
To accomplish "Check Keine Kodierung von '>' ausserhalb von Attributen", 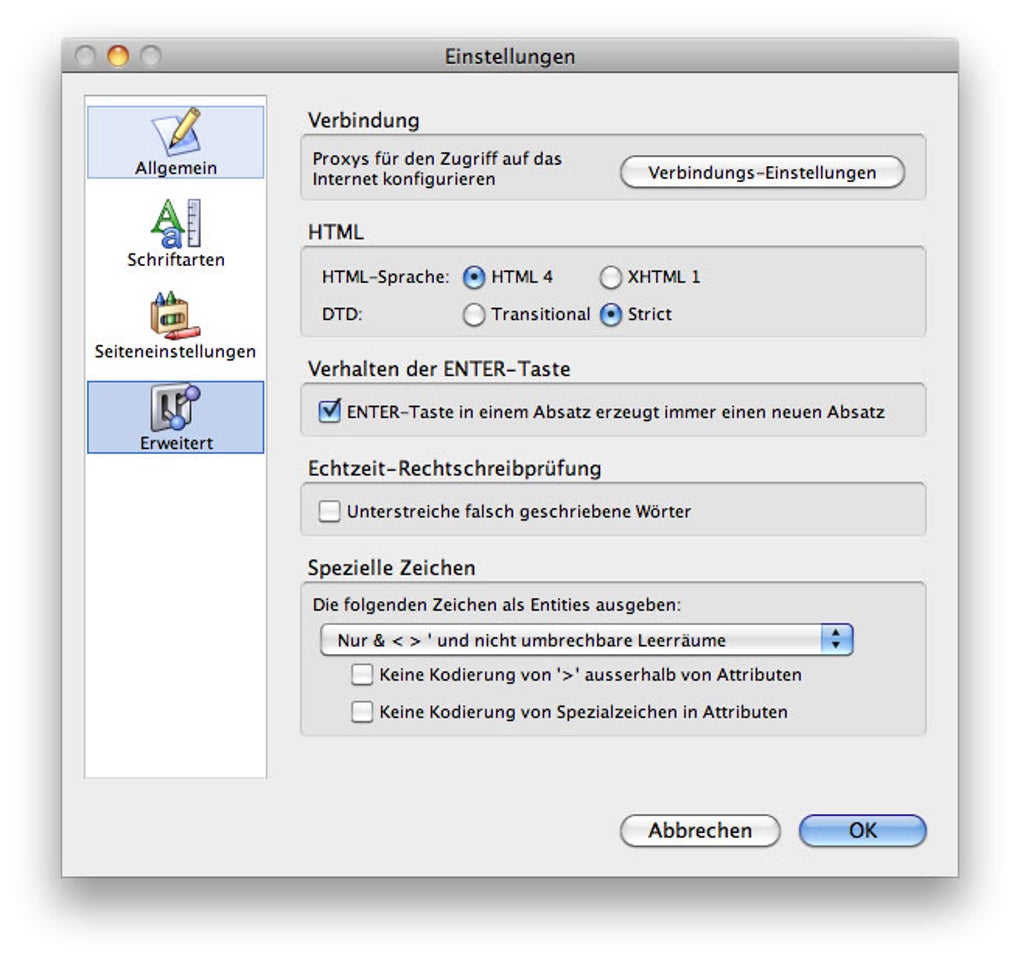I will [x=362, y=675].
